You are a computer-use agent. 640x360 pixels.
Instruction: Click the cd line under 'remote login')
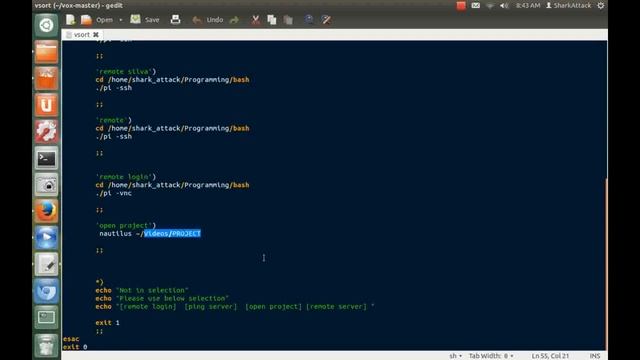pyautogui.click(x=172, y=185)
